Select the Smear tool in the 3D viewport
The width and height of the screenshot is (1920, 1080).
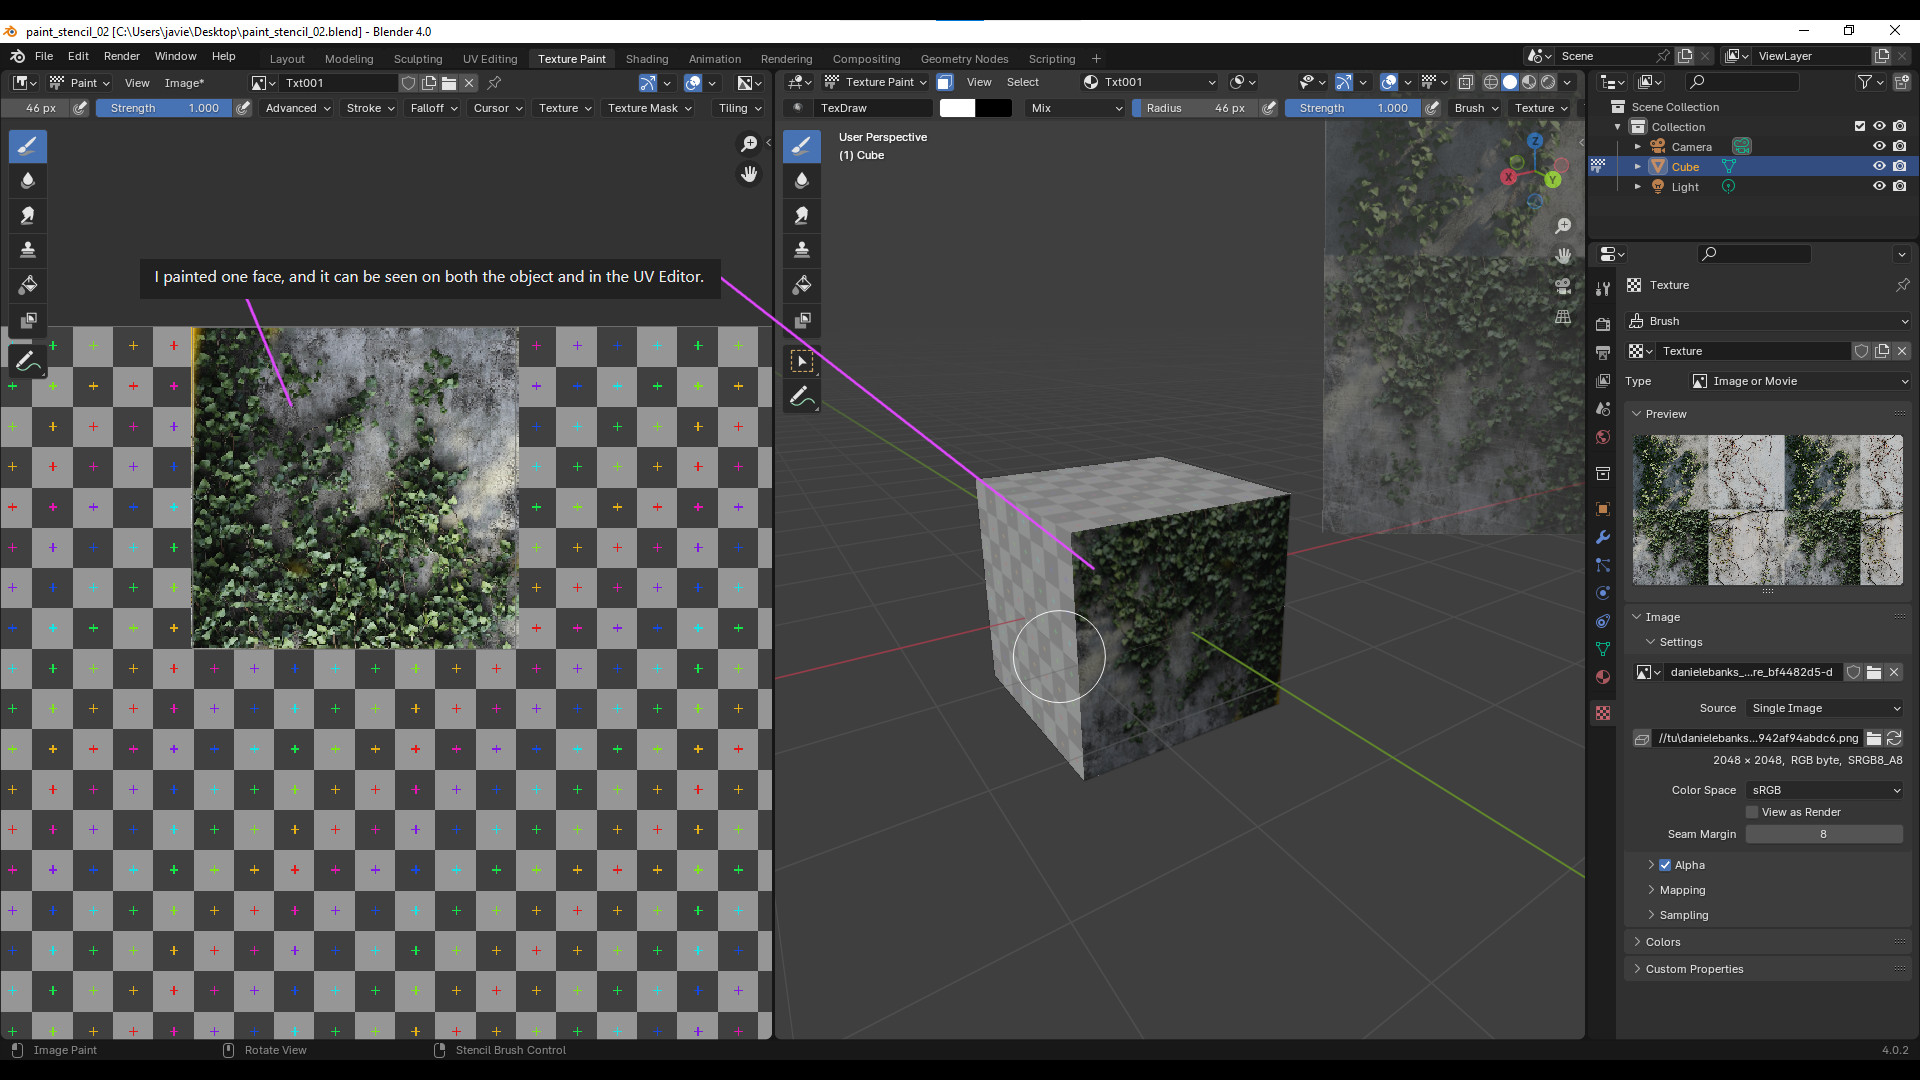pyautogui.click(x=801, y=216)
